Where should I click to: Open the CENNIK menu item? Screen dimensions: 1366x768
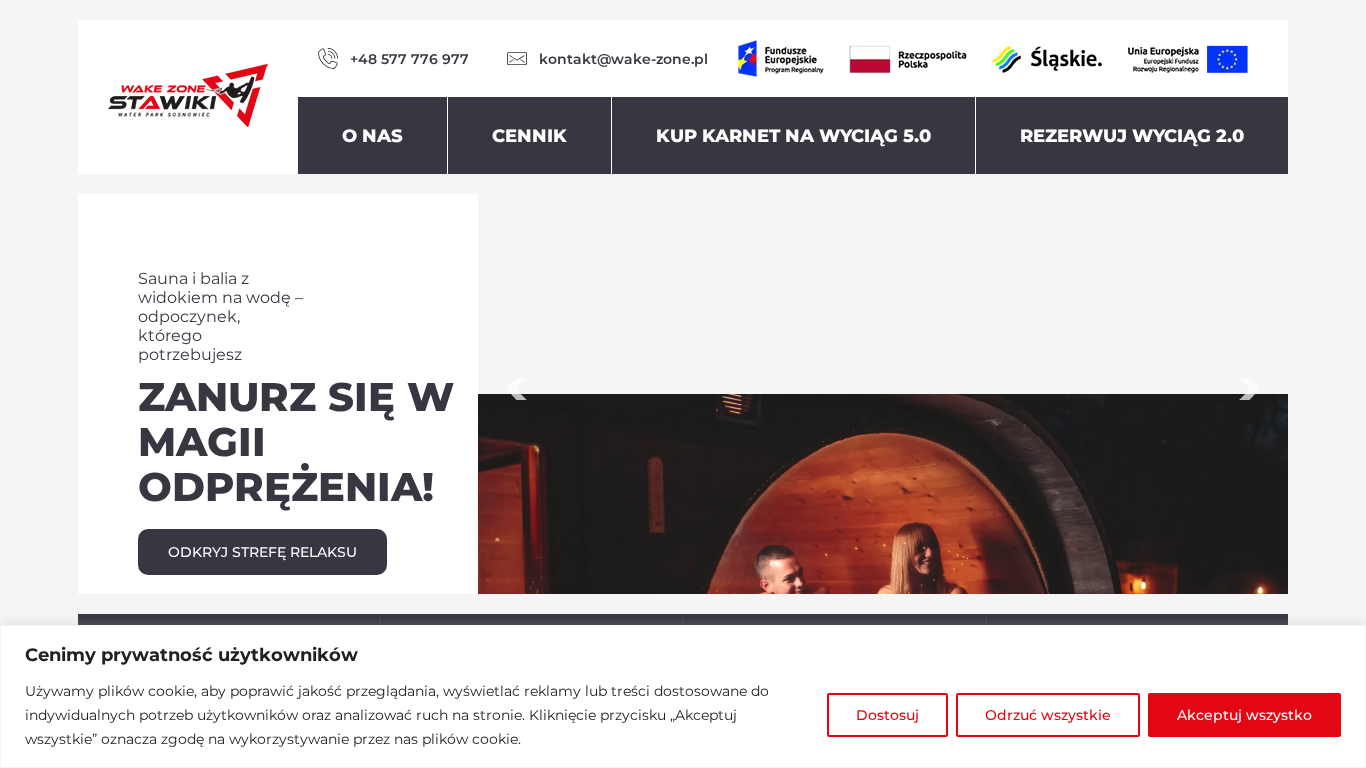tap(529, 136)
